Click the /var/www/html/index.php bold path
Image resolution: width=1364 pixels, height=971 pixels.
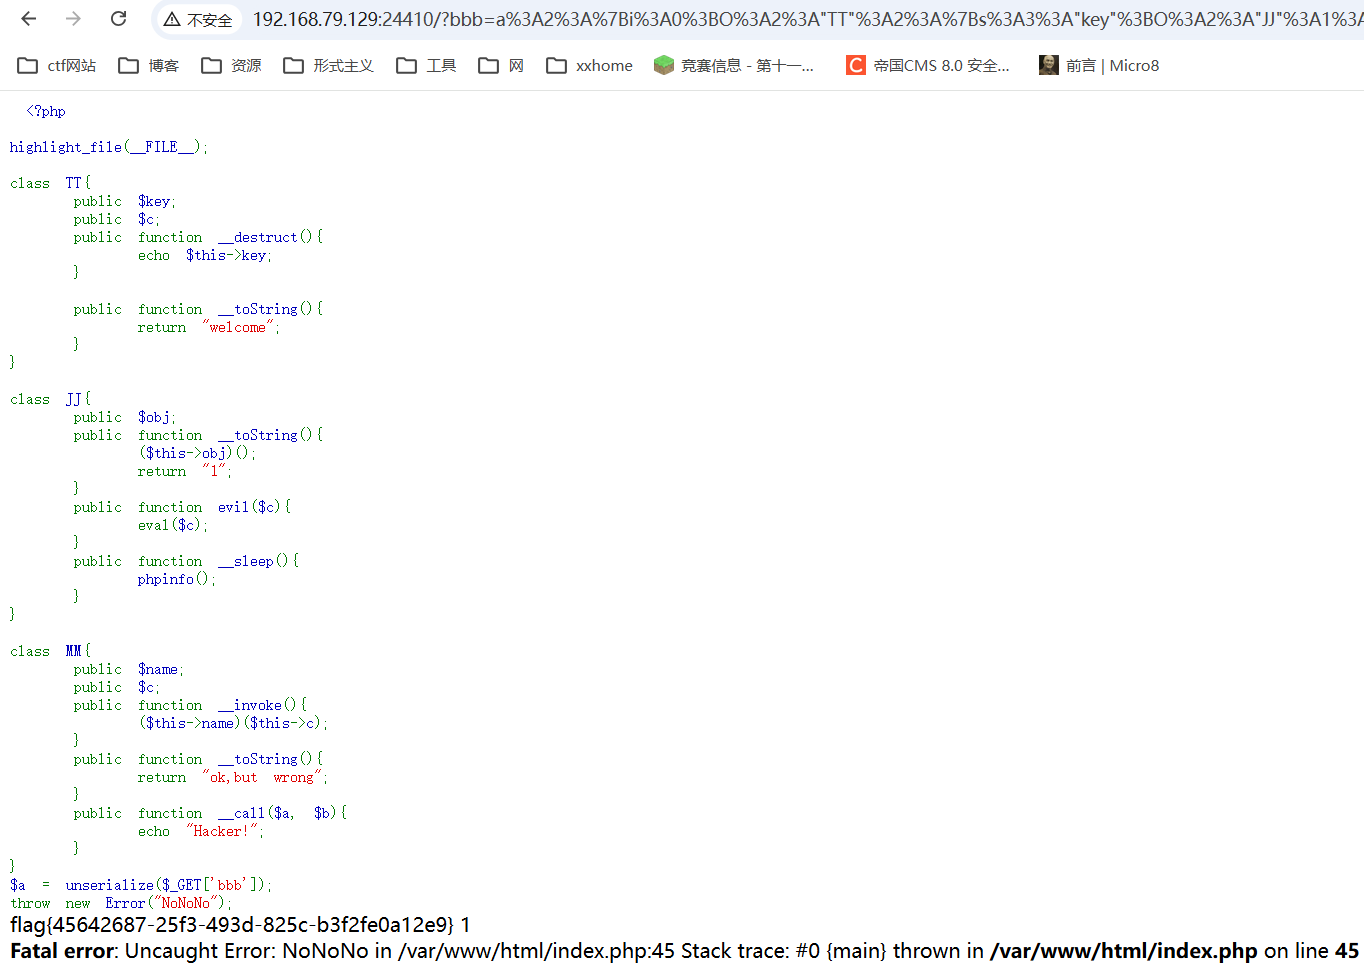[1124, 951]
